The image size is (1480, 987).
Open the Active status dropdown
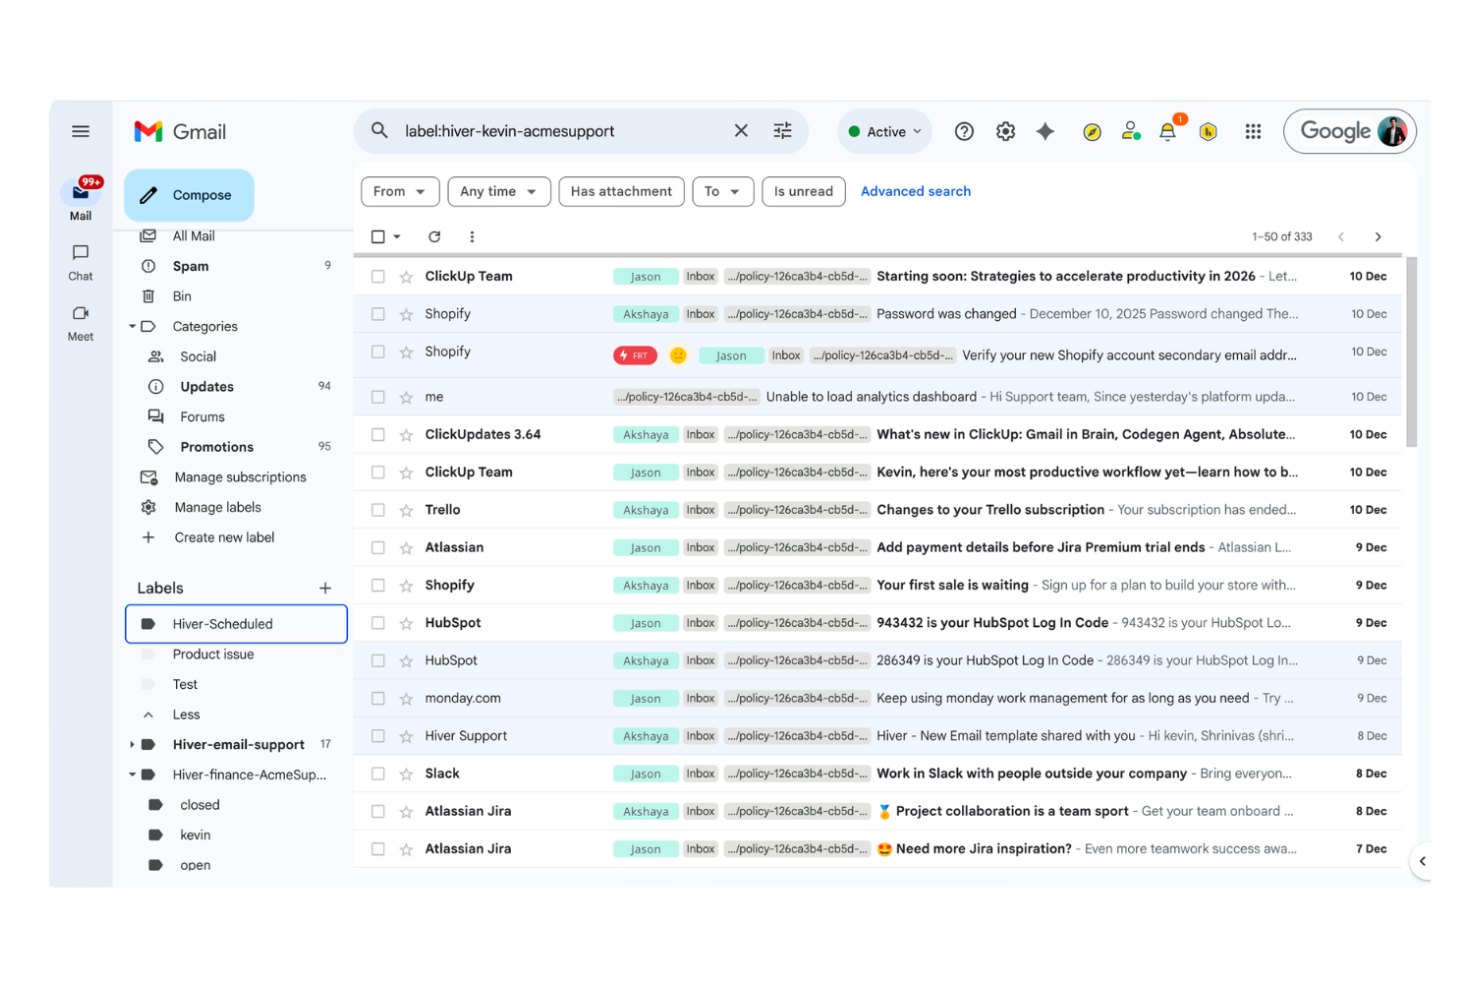[x=884, y=131]
